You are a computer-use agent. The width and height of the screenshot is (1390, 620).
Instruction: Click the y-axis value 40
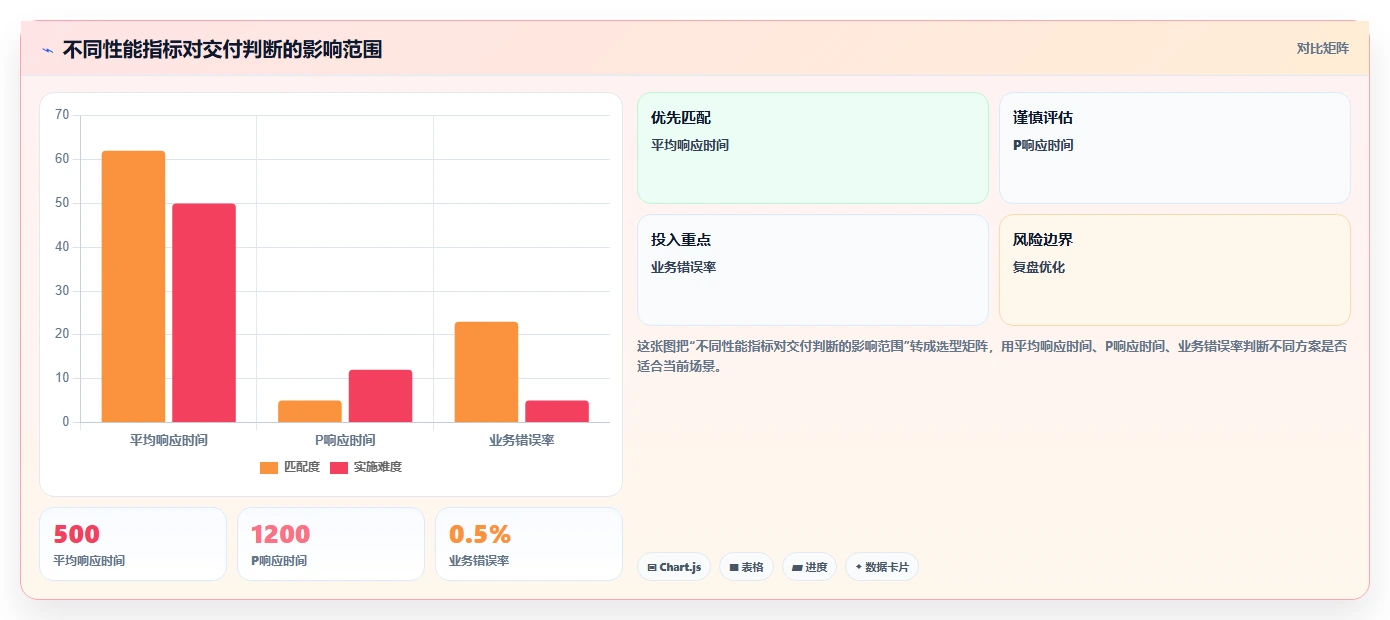coord(62,247)
